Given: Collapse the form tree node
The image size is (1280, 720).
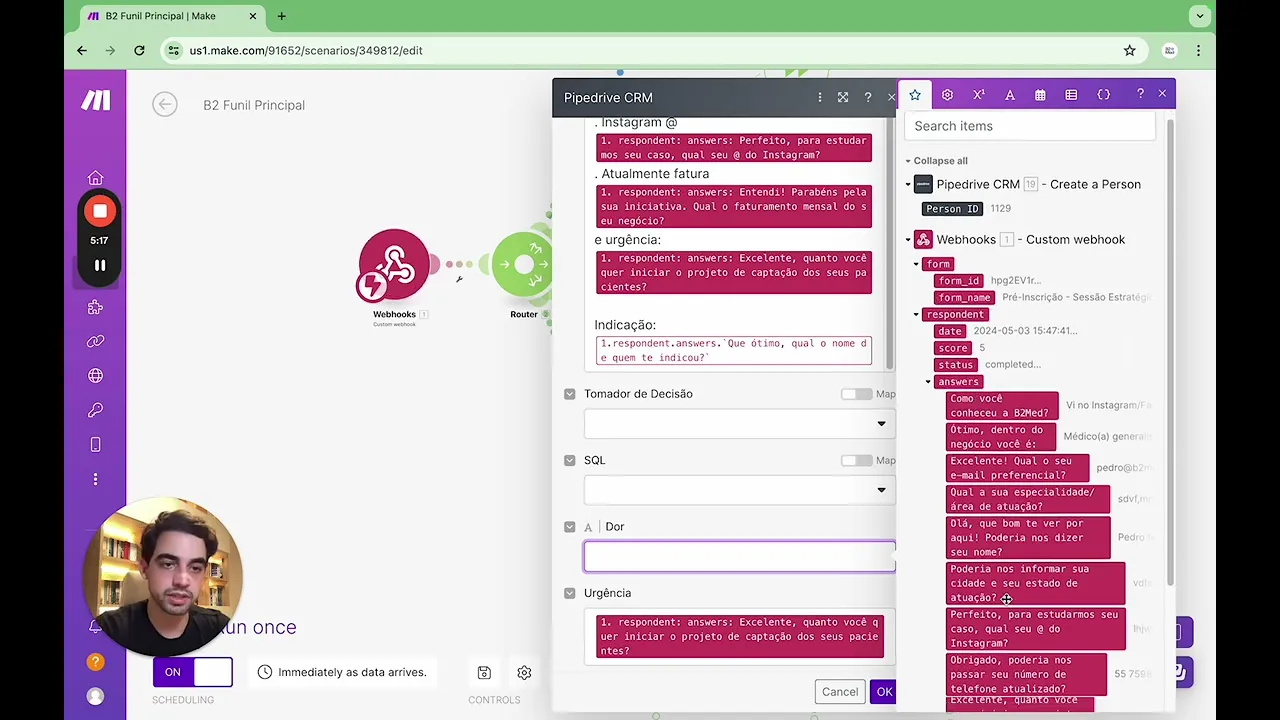Looking at the screenshot, I should (915, 264).
